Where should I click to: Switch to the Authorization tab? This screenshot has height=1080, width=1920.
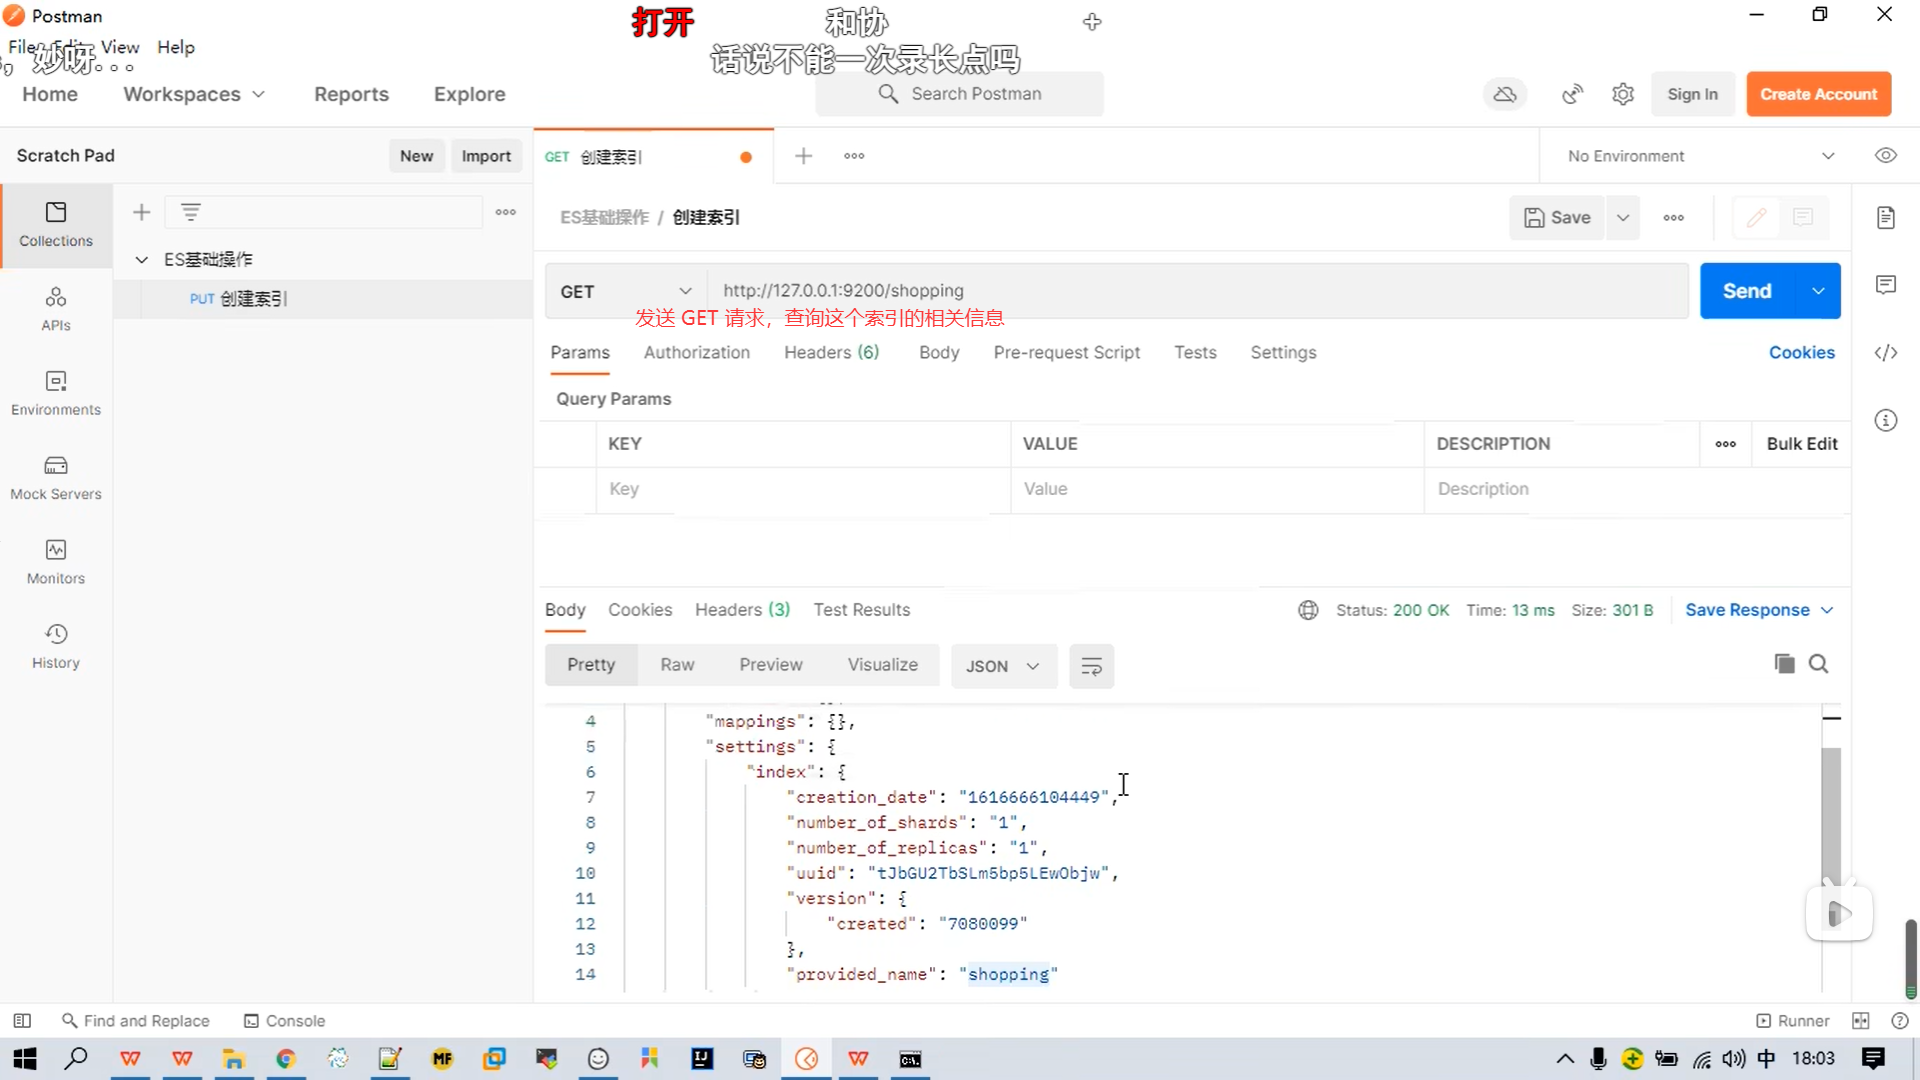(x=696, y=352)
